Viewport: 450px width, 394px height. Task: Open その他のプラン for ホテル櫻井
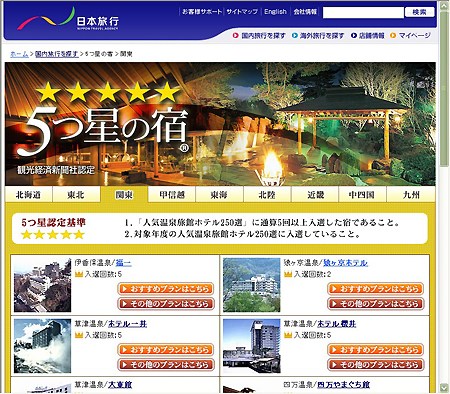click(x=376, y=365)
